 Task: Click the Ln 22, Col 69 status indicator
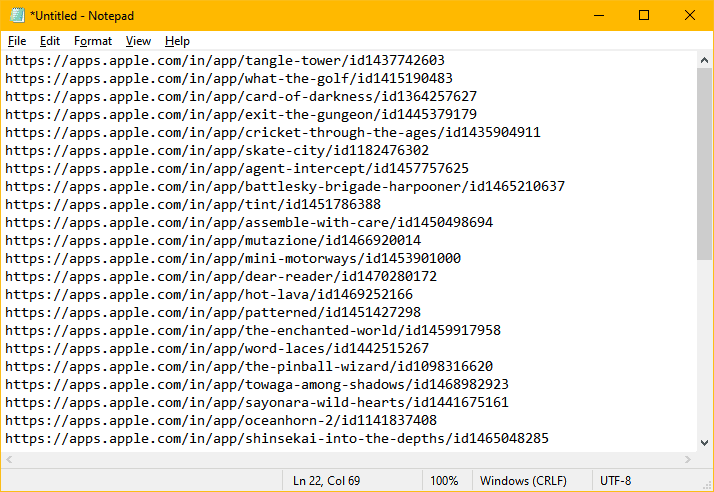pos(326,481)
